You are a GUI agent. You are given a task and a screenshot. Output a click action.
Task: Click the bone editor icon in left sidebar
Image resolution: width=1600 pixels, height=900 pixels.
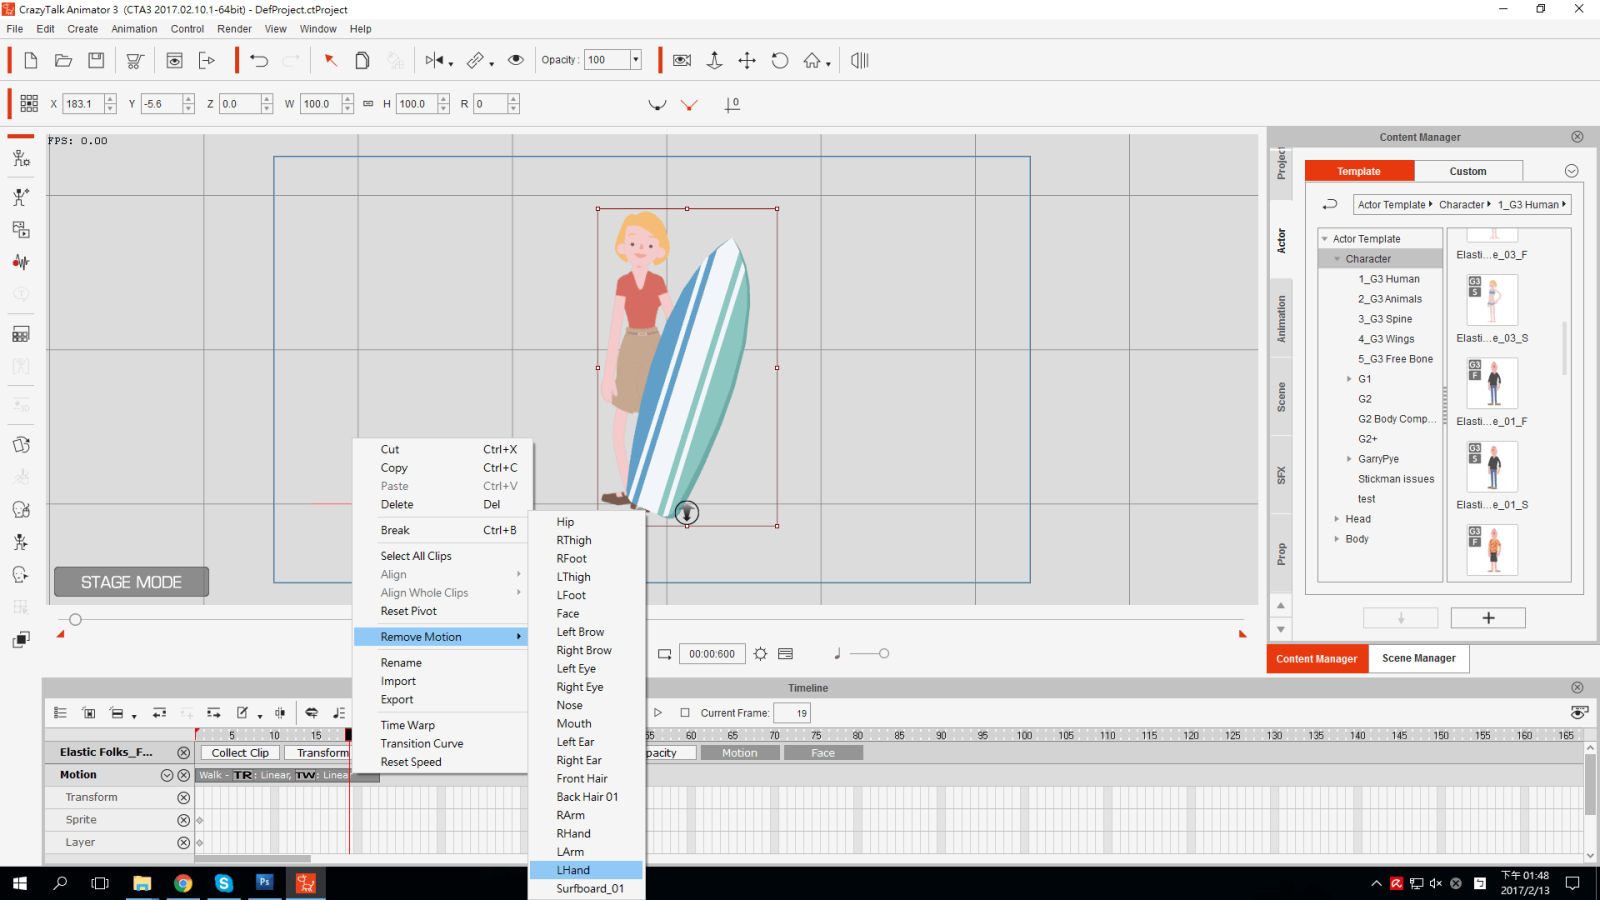coord(21,197)
